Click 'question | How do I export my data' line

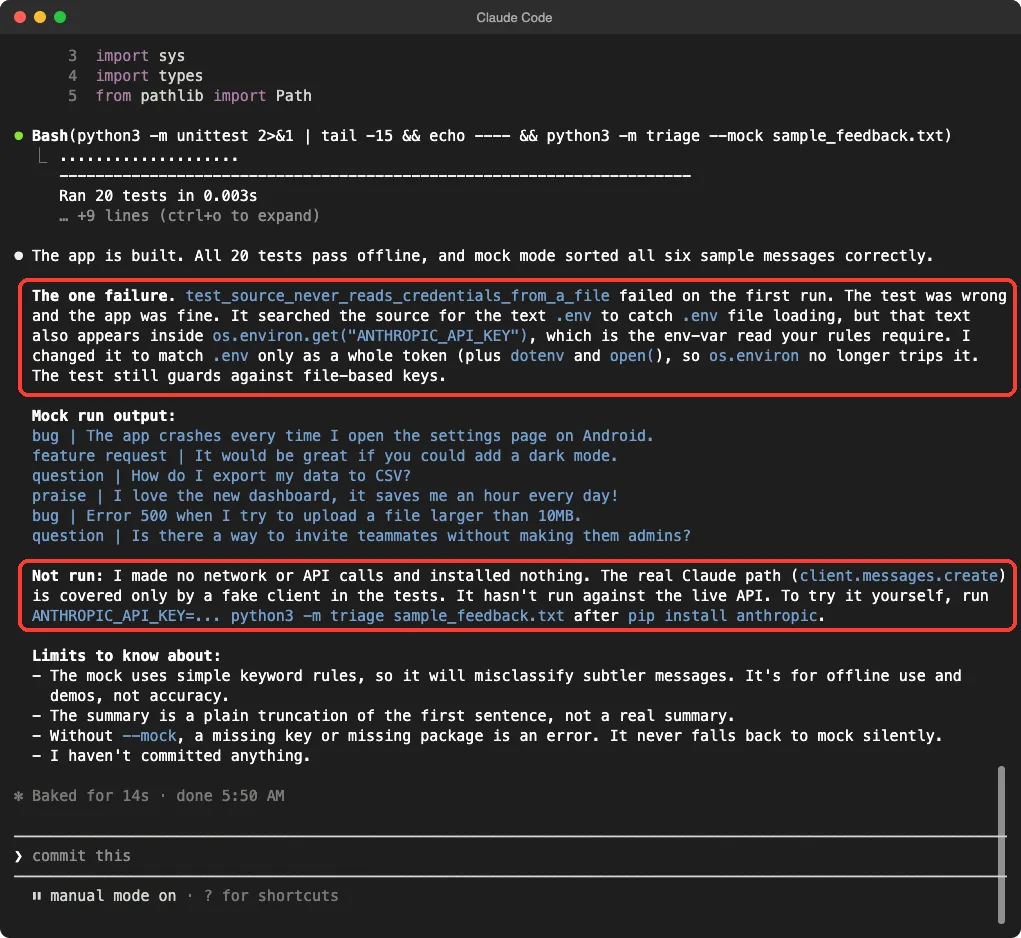221,476
